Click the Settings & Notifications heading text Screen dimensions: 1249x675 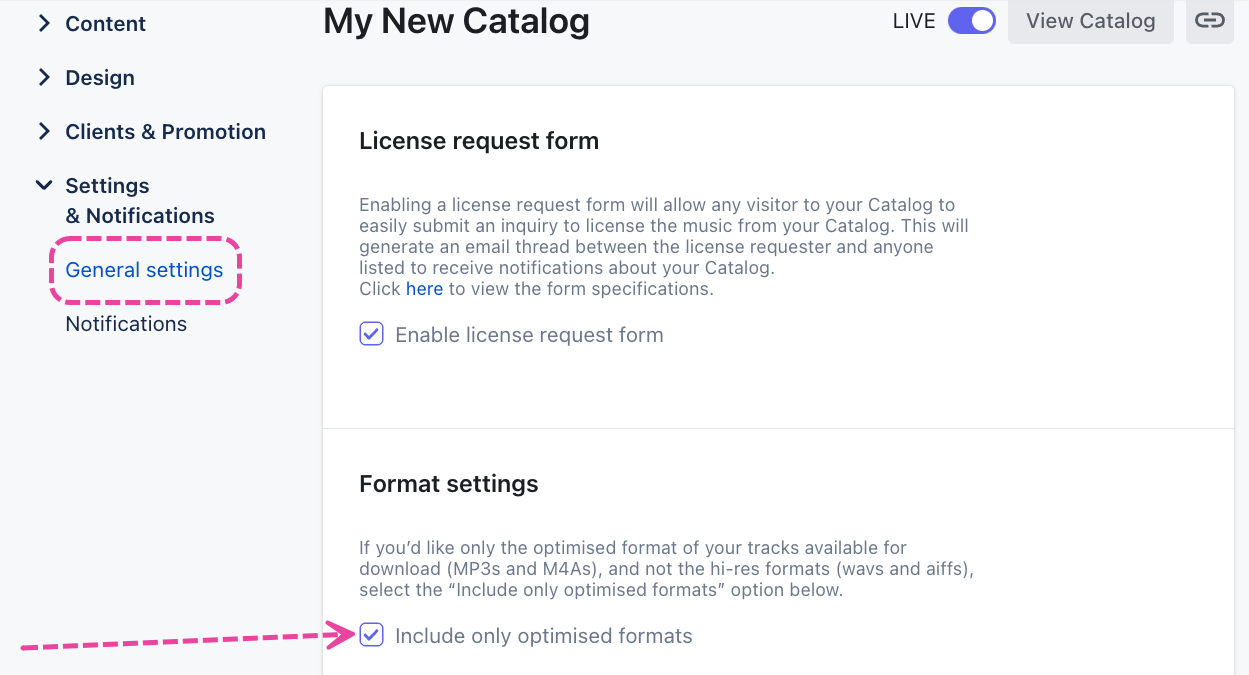tap(139, 201)
